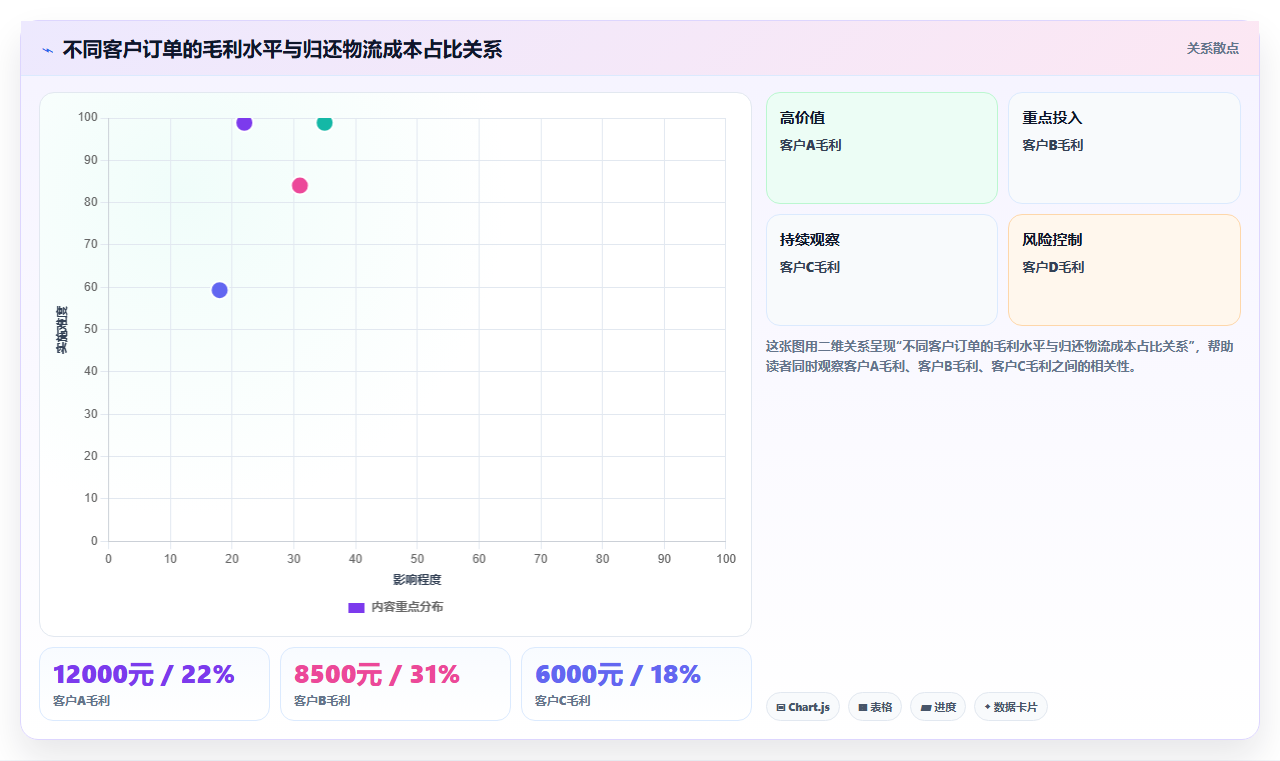Click the pink scatter point at 31

[300, 185]
